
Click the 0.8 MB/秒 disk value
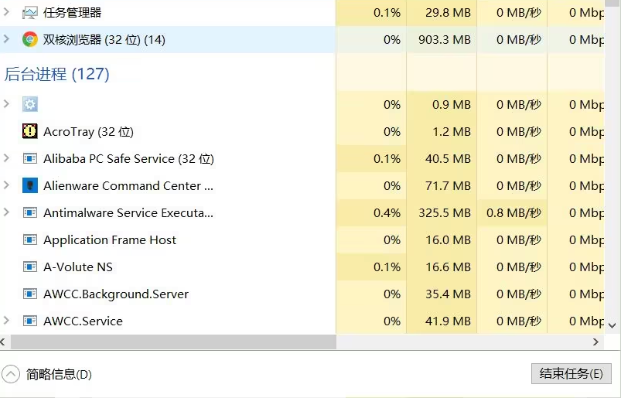514,213
